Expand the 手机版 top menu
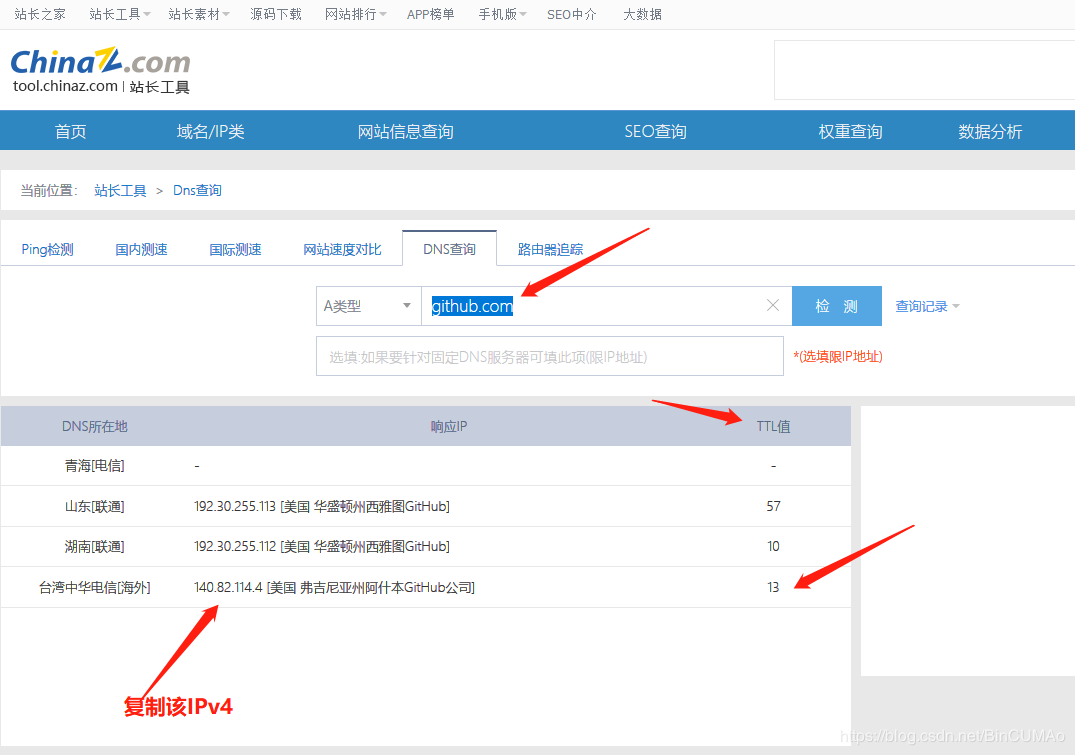 (x=502, y=14)
